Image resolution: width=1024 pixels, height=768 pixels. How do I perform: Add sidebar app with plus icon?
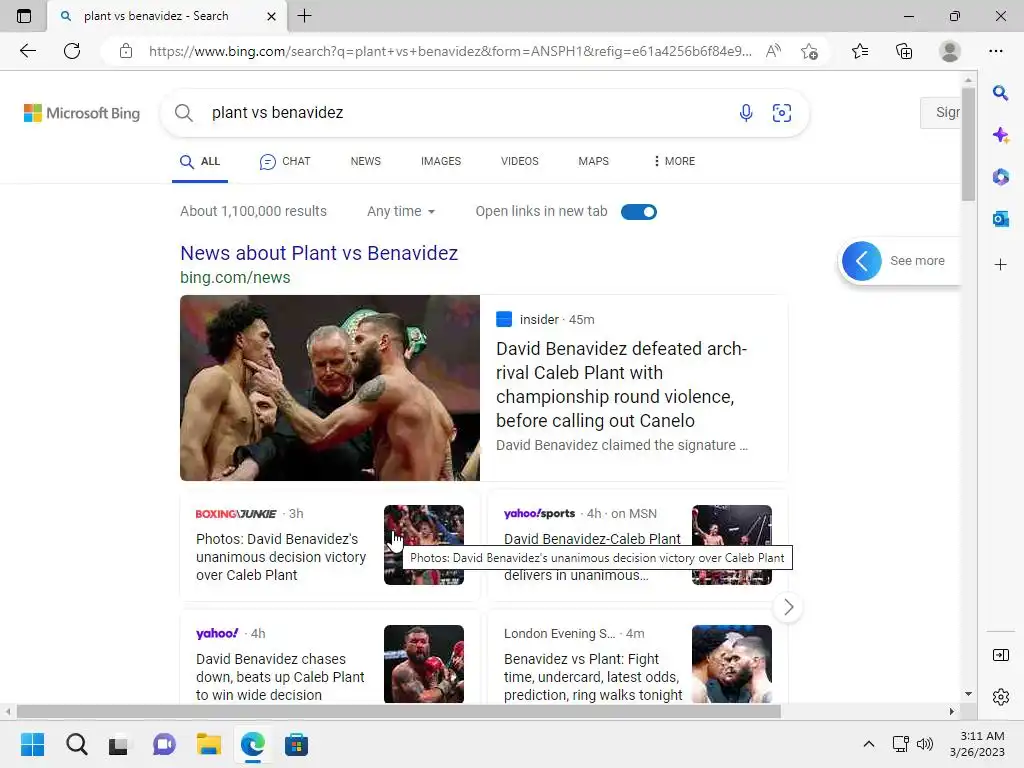pos(1000,264)
